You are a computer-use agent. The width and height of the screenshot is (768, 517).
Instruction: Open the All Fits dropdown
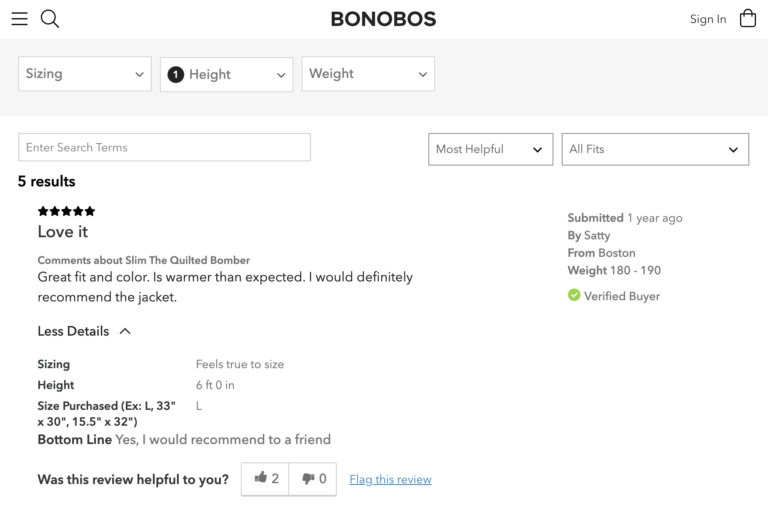654,149
